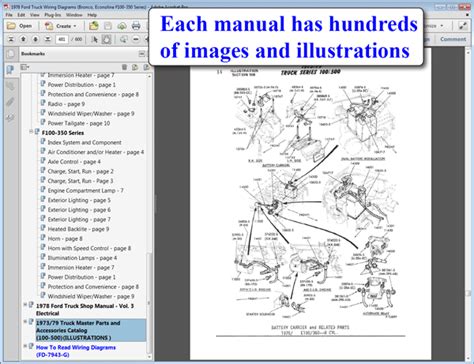
Task: Open the Create dropdown
Action: click(x=61, y=26)
